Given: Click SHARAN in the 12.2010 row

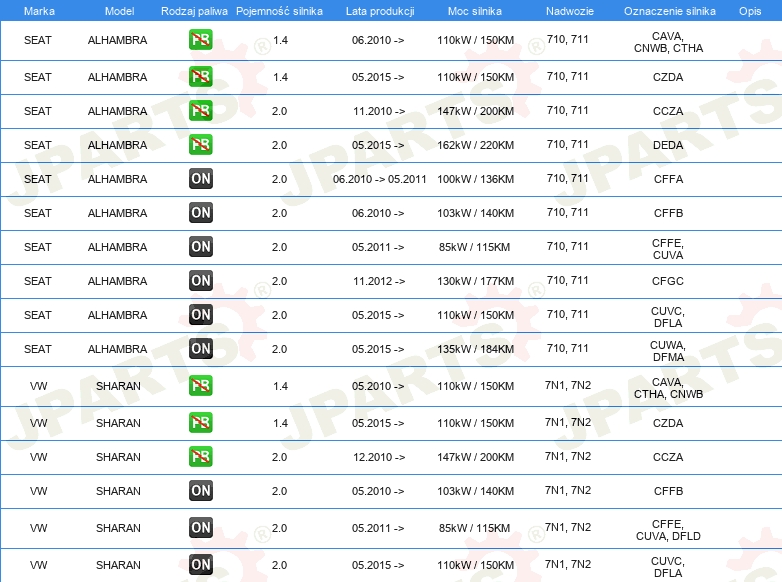Looking at the screenshot, I should tap(118, 457).
